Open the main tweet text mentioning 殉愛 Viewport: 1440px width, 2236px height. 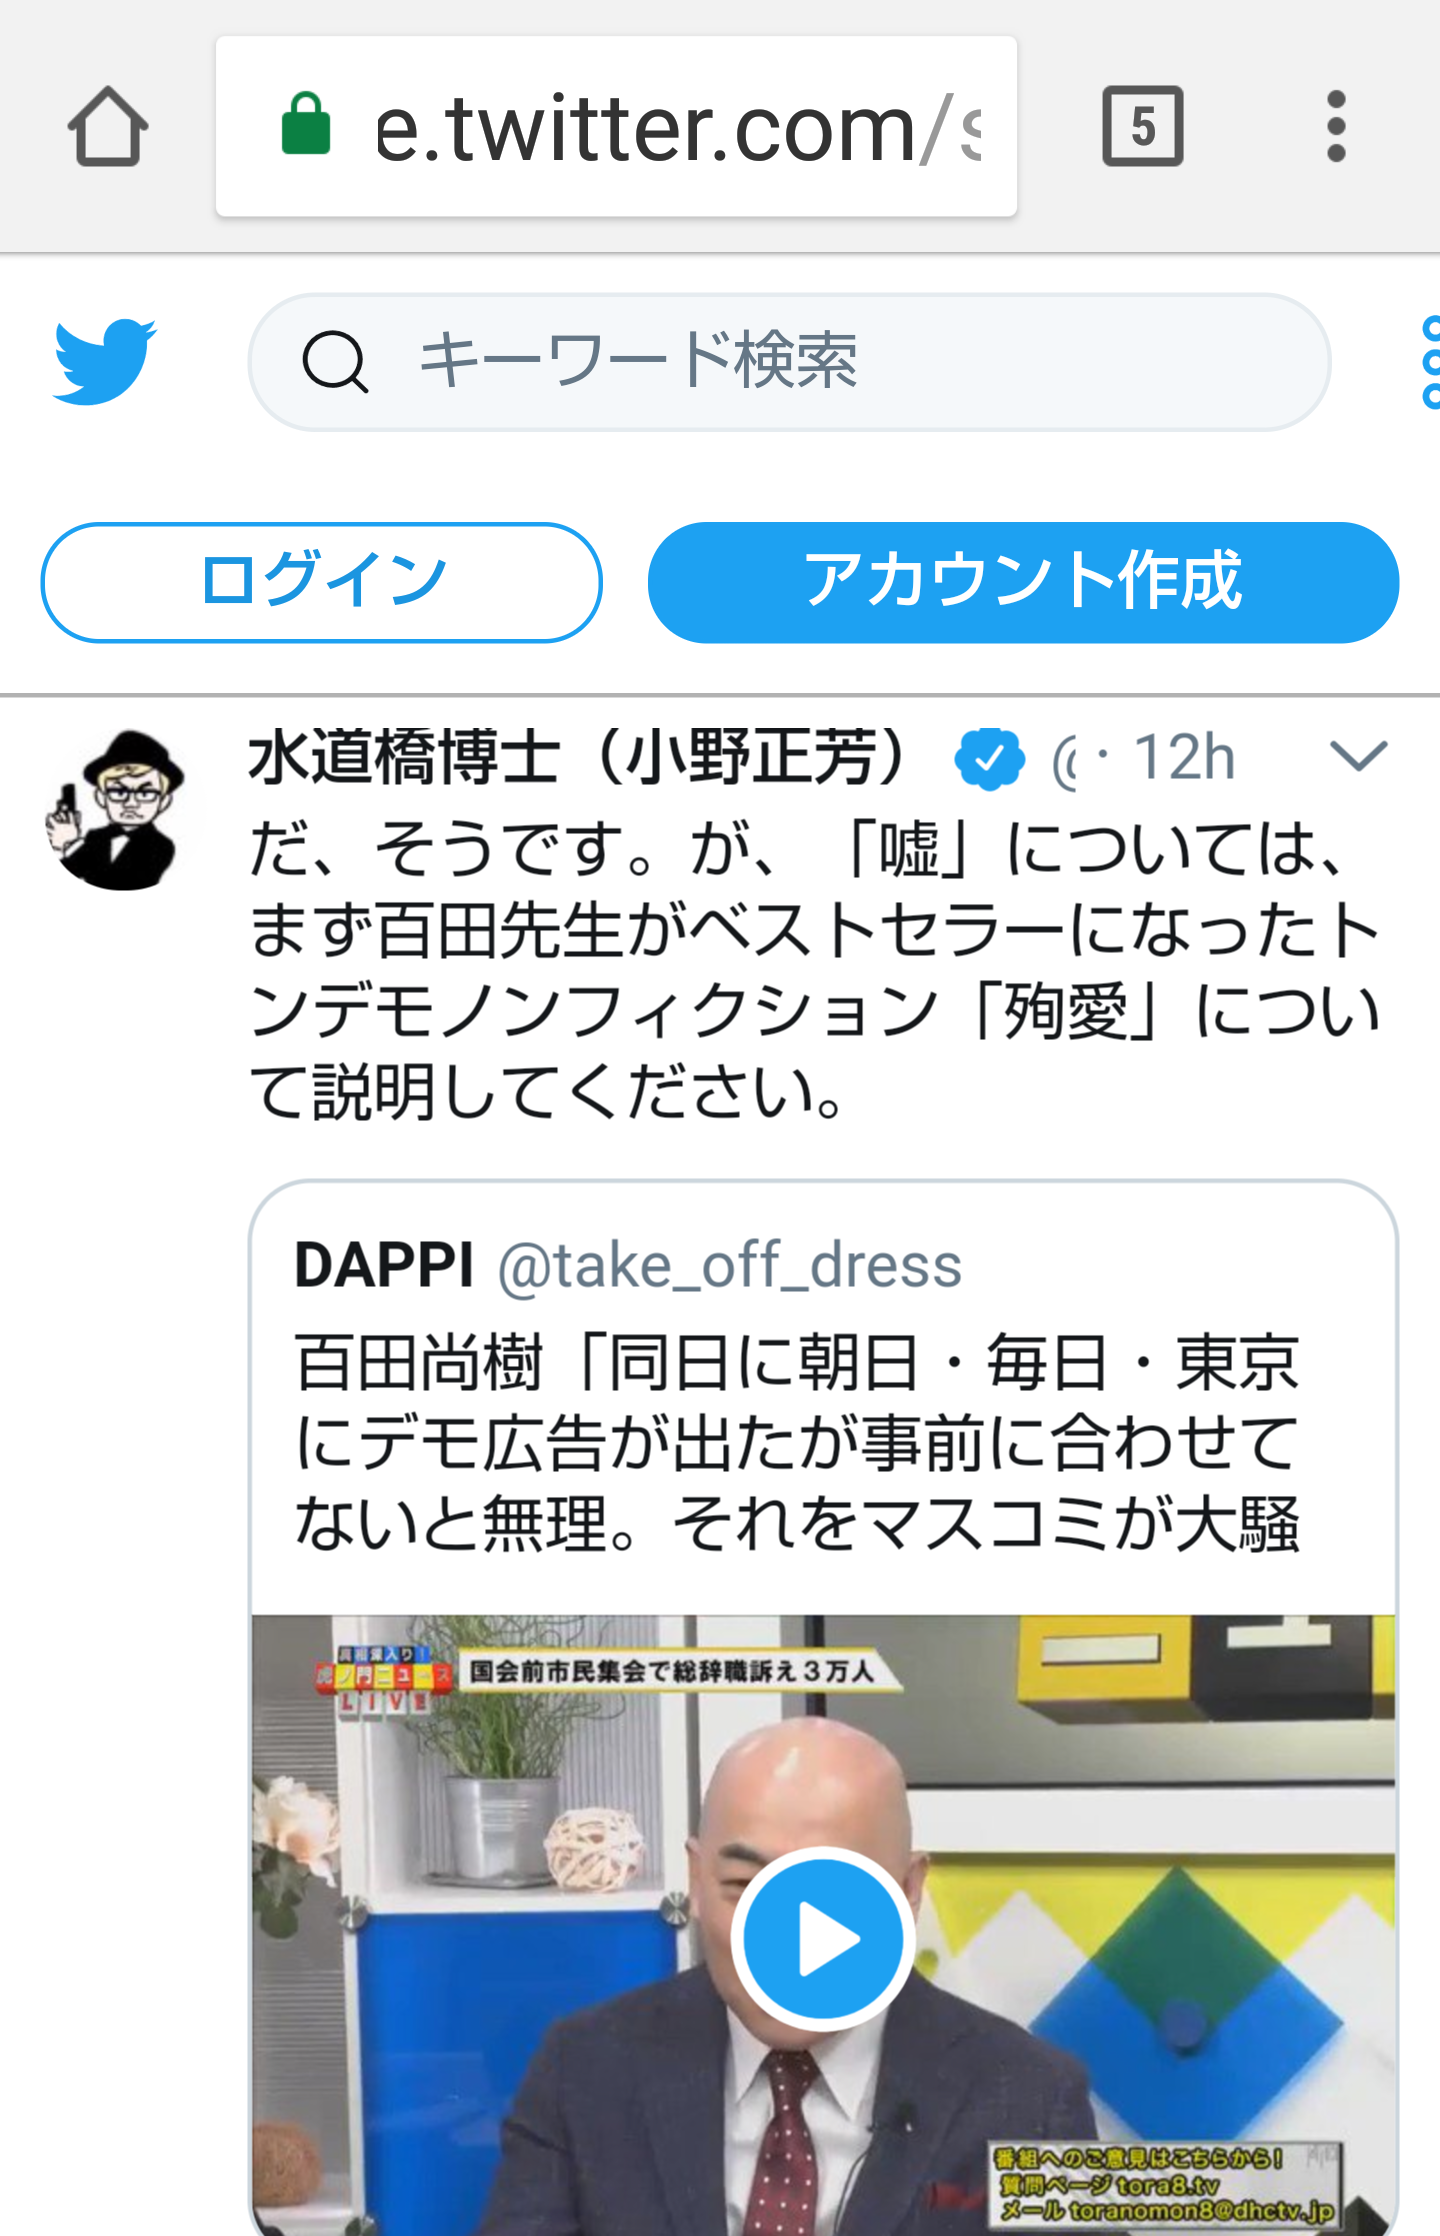coord(814,969)
